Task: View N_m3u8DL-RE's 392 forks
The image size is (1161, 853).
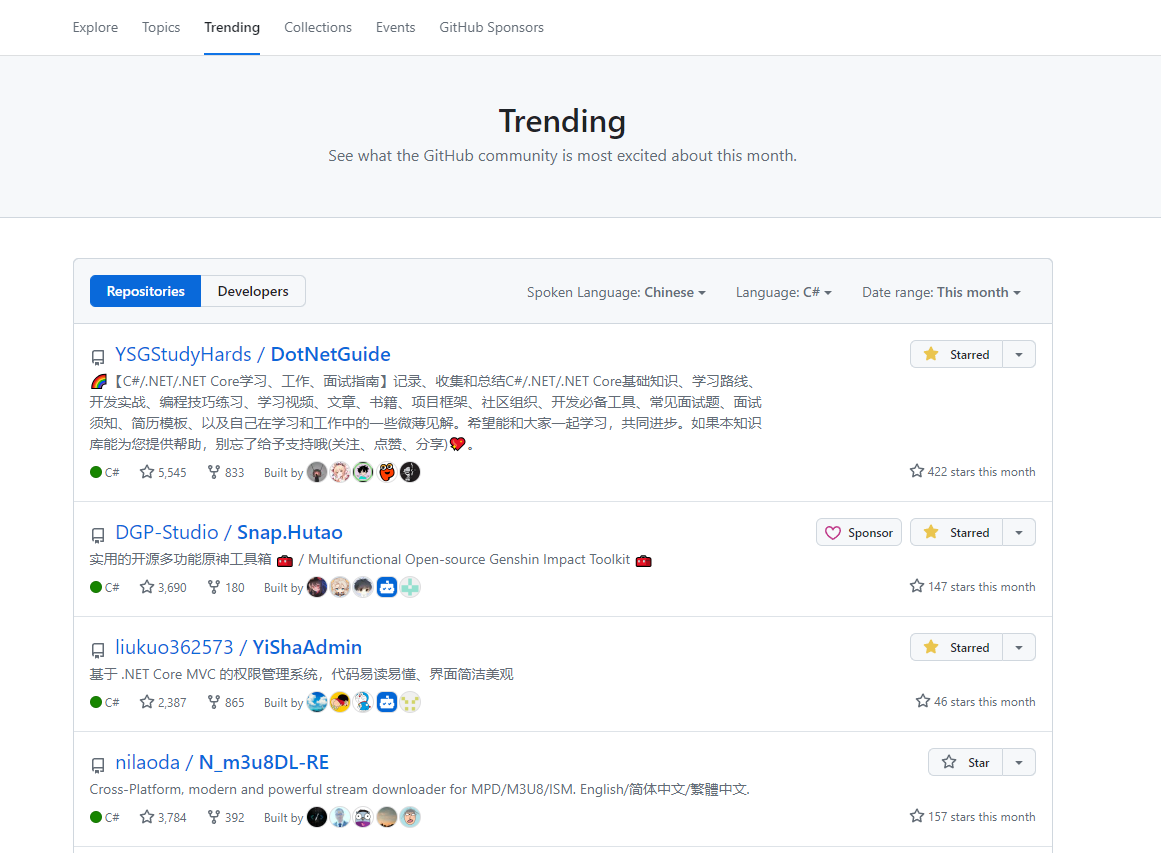Action: 226,817
